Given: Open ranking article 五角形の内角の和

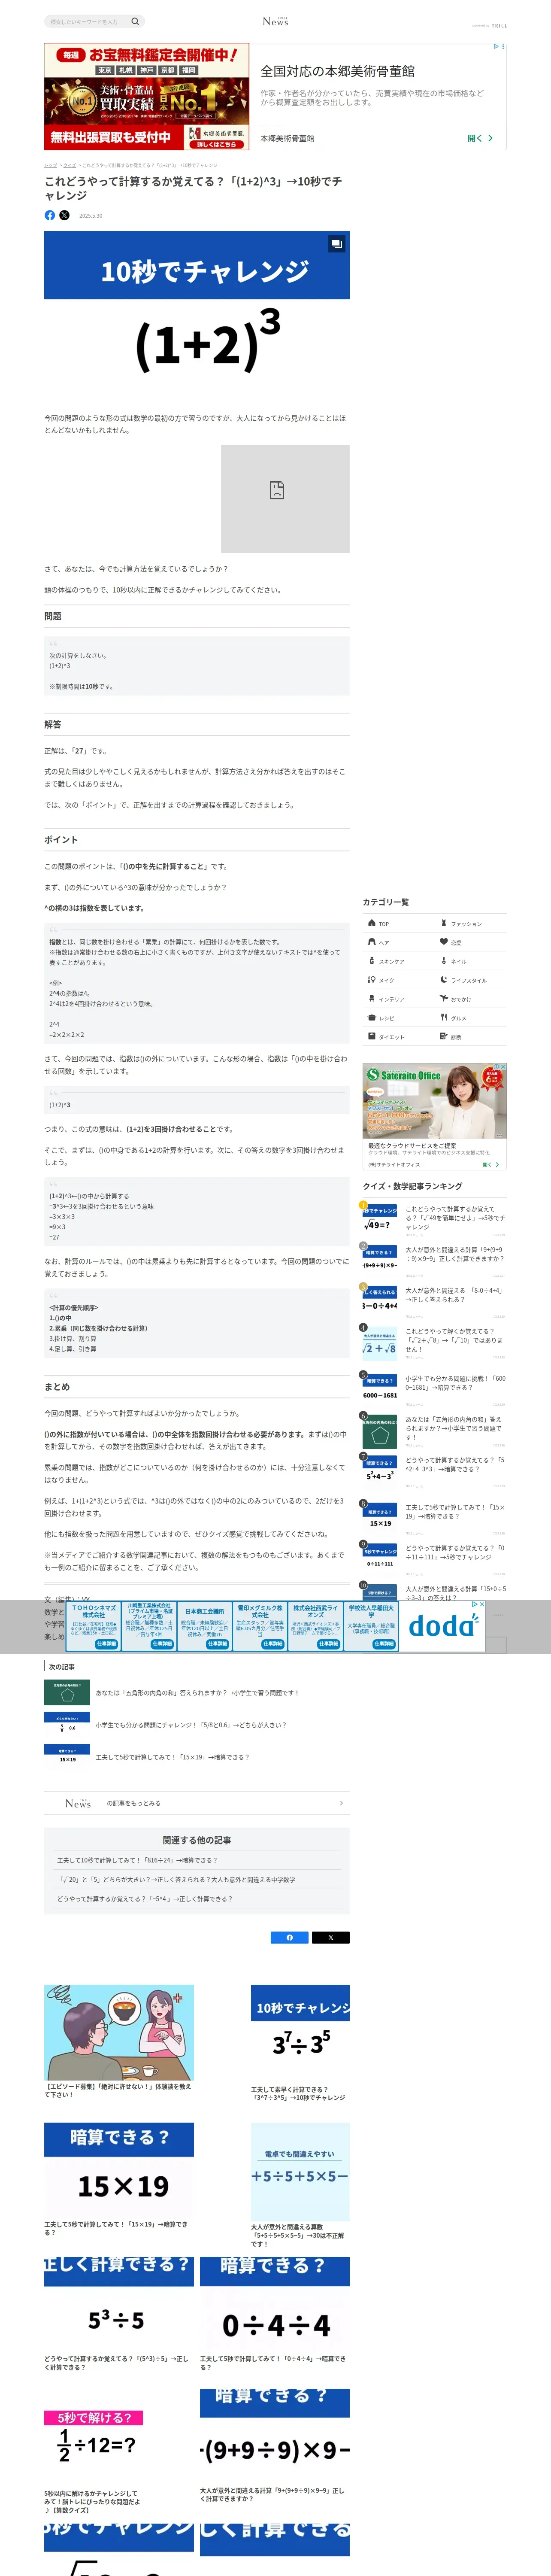Looking at the screenshot, I should point(455,1428).
